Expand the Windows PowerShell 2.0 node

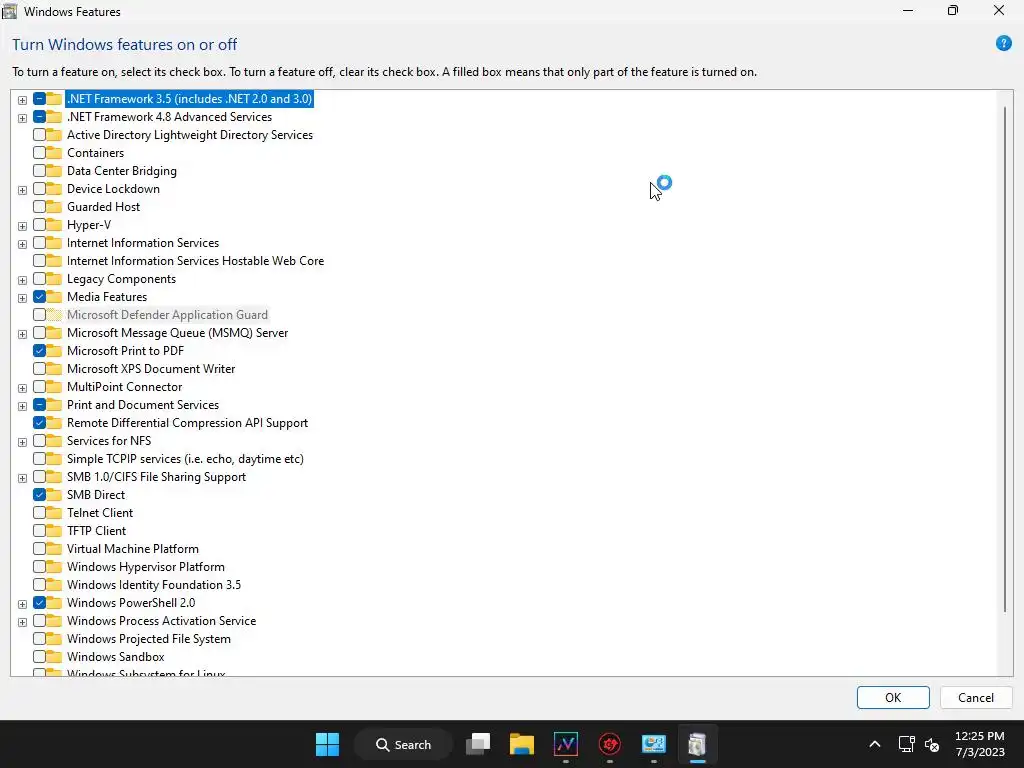(x=22, y=604)
